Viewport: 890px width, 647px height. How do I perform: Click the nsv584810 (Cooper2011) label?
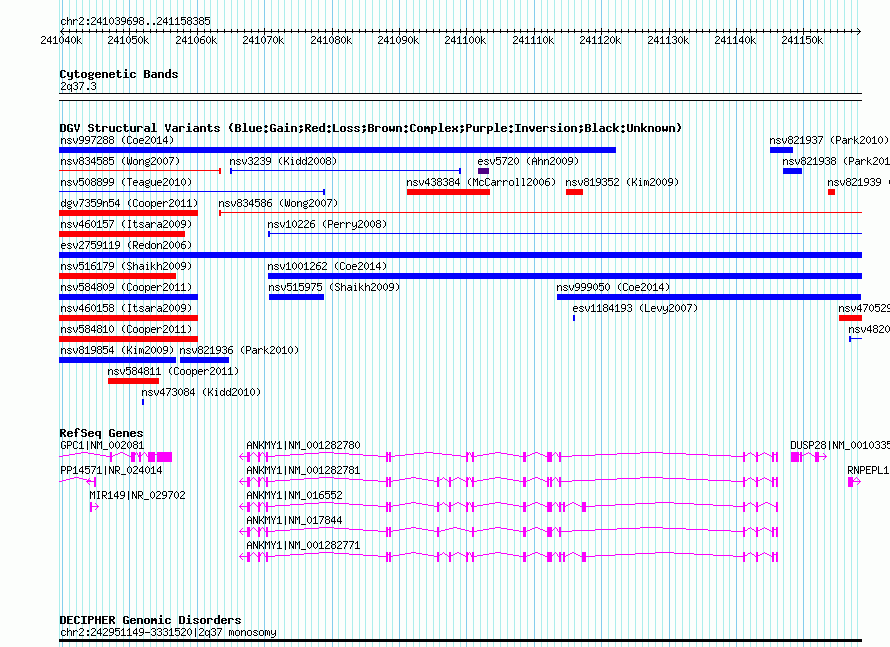click(126, 329)
